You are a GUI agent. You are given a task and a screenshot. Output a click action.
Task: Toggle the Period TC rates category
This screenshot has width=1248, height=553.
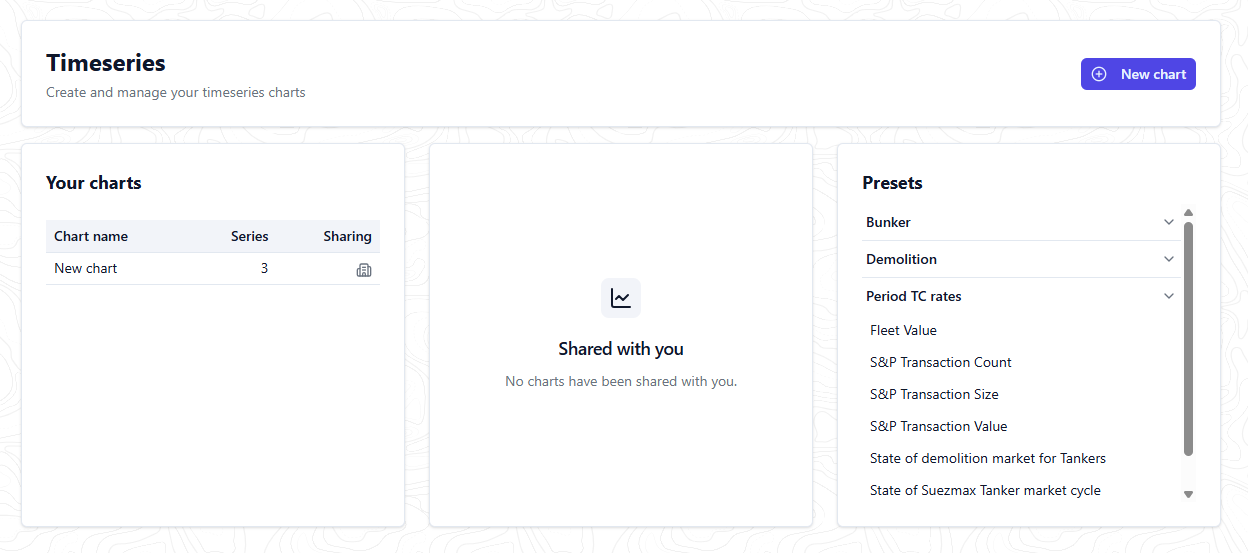pos(1021,296)
